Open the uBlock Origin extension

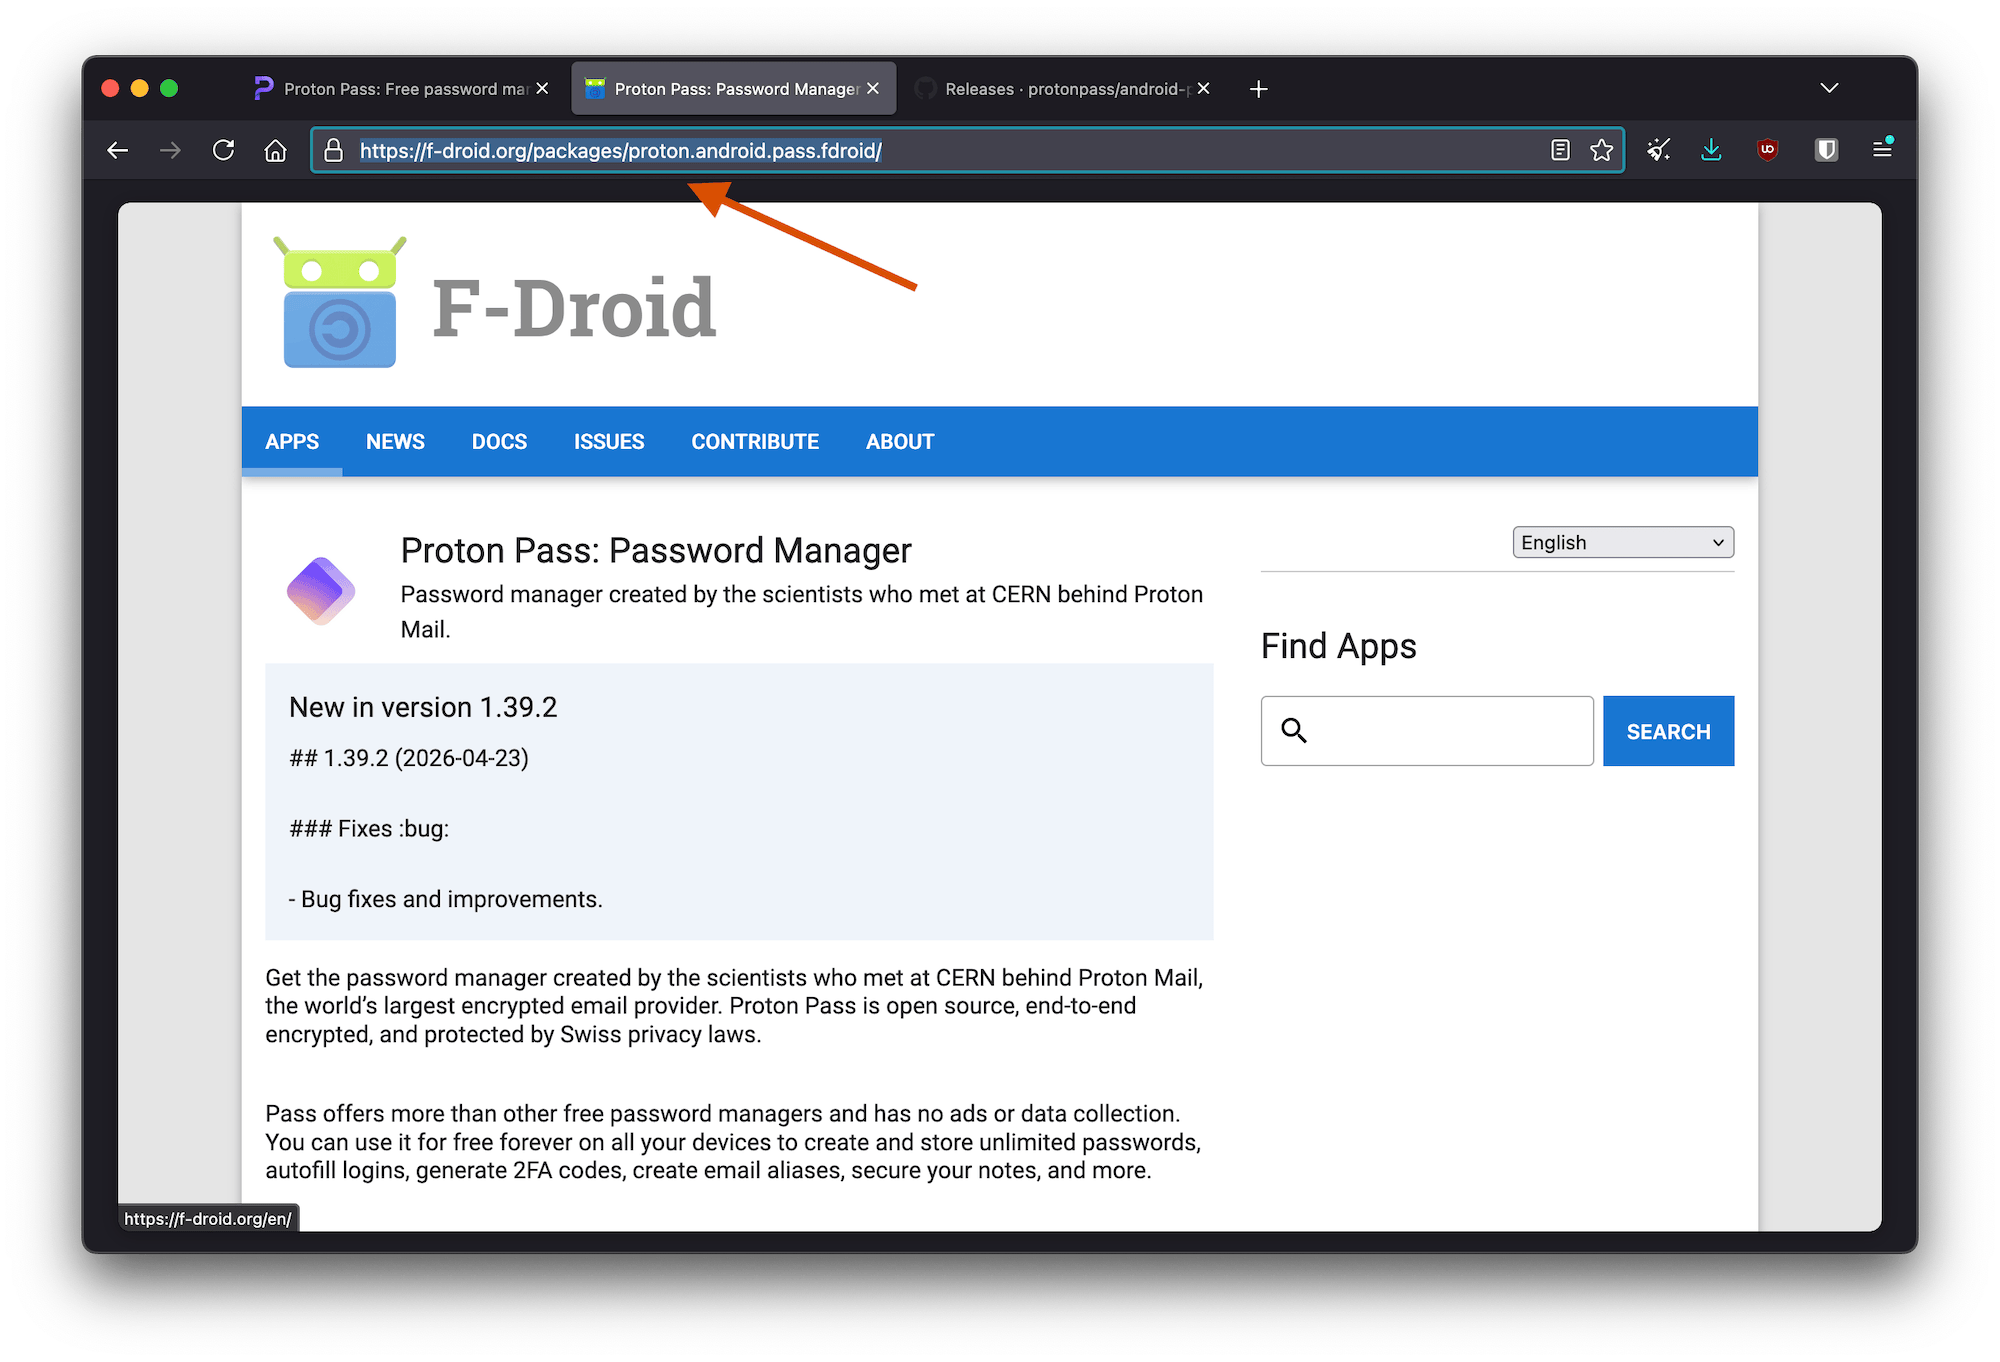coord(1768,150)
